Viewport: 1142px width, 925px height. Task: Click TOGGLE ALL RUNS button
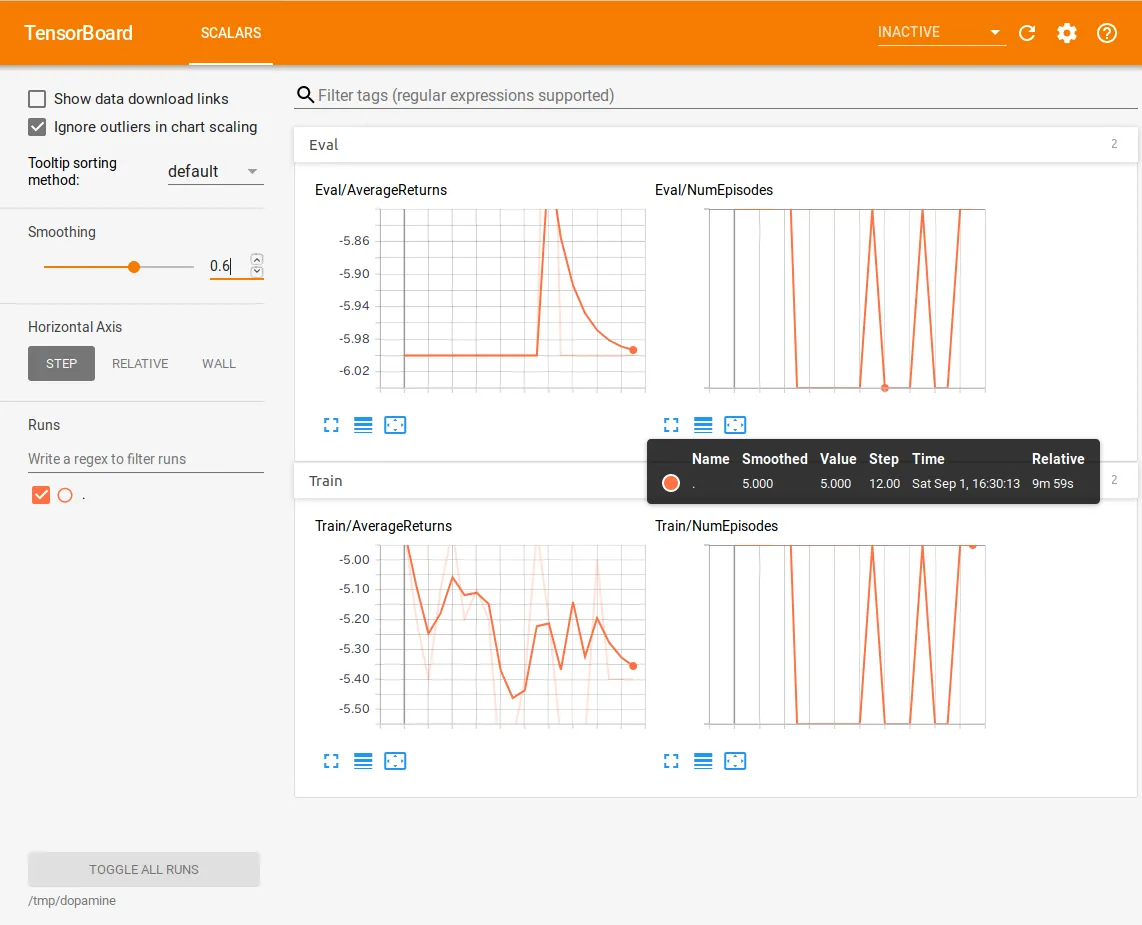[143, 870]
